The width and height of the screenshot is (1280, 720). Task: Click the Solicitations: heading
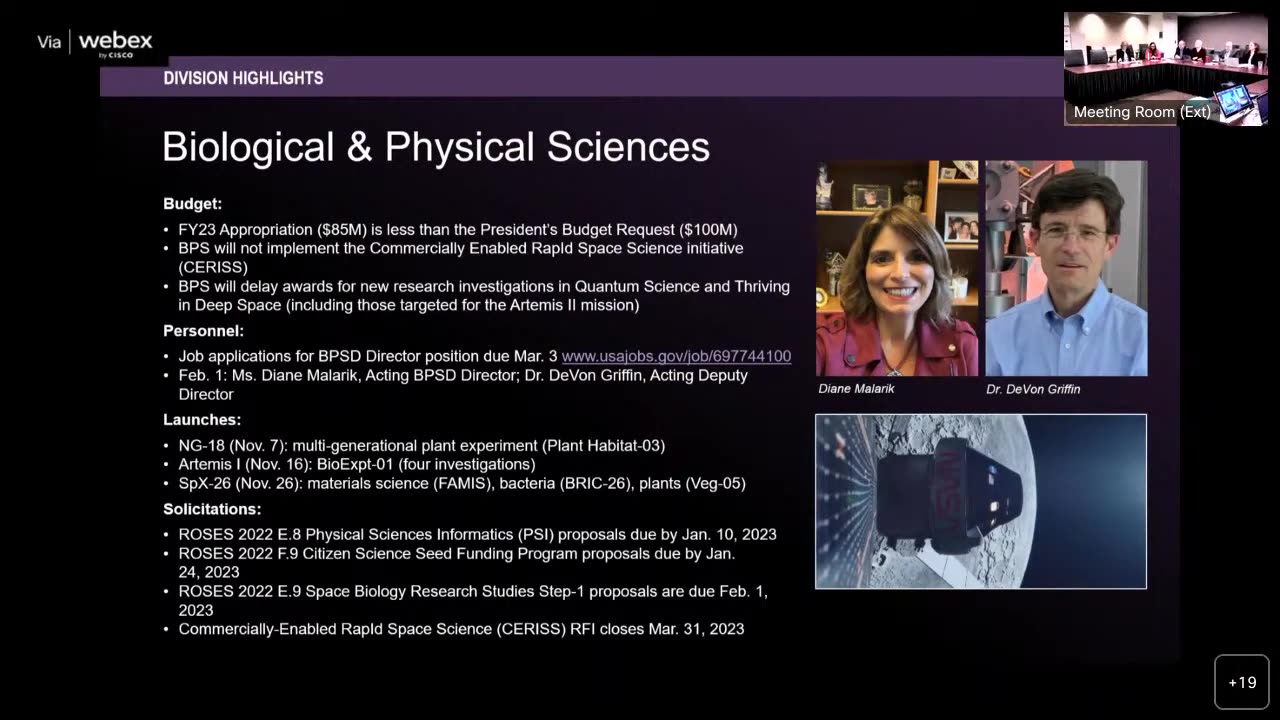[x=212, y=509]
